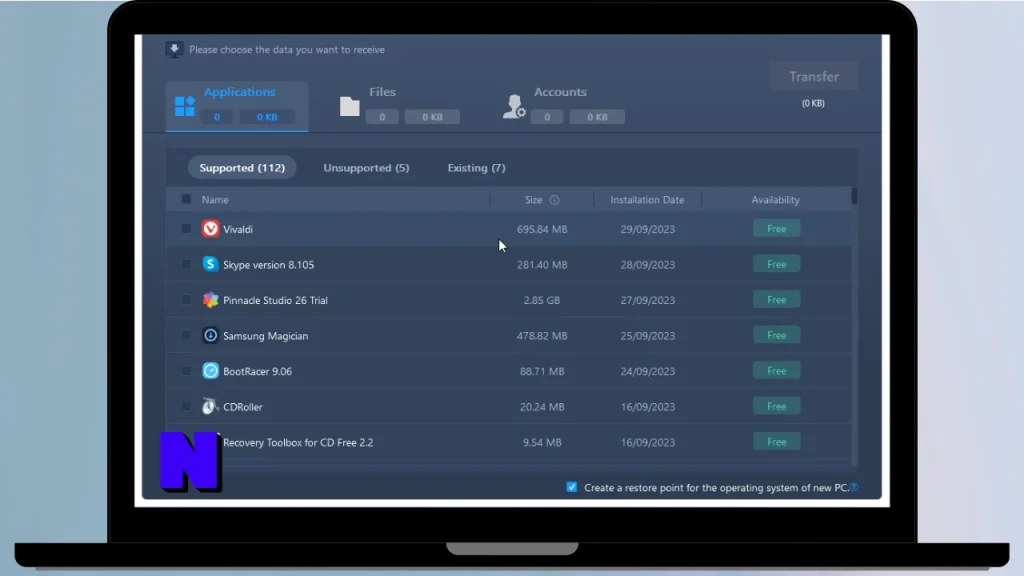
Task: Click the 2.85 GB size value
Action: pyautogui.click(x=541, y=300)
